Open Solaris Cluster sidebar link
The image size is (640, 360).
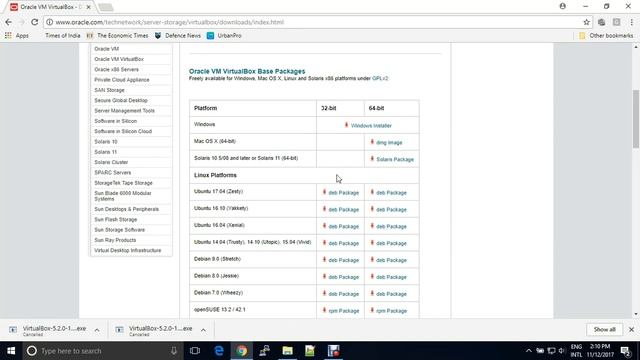click(111, 162)
